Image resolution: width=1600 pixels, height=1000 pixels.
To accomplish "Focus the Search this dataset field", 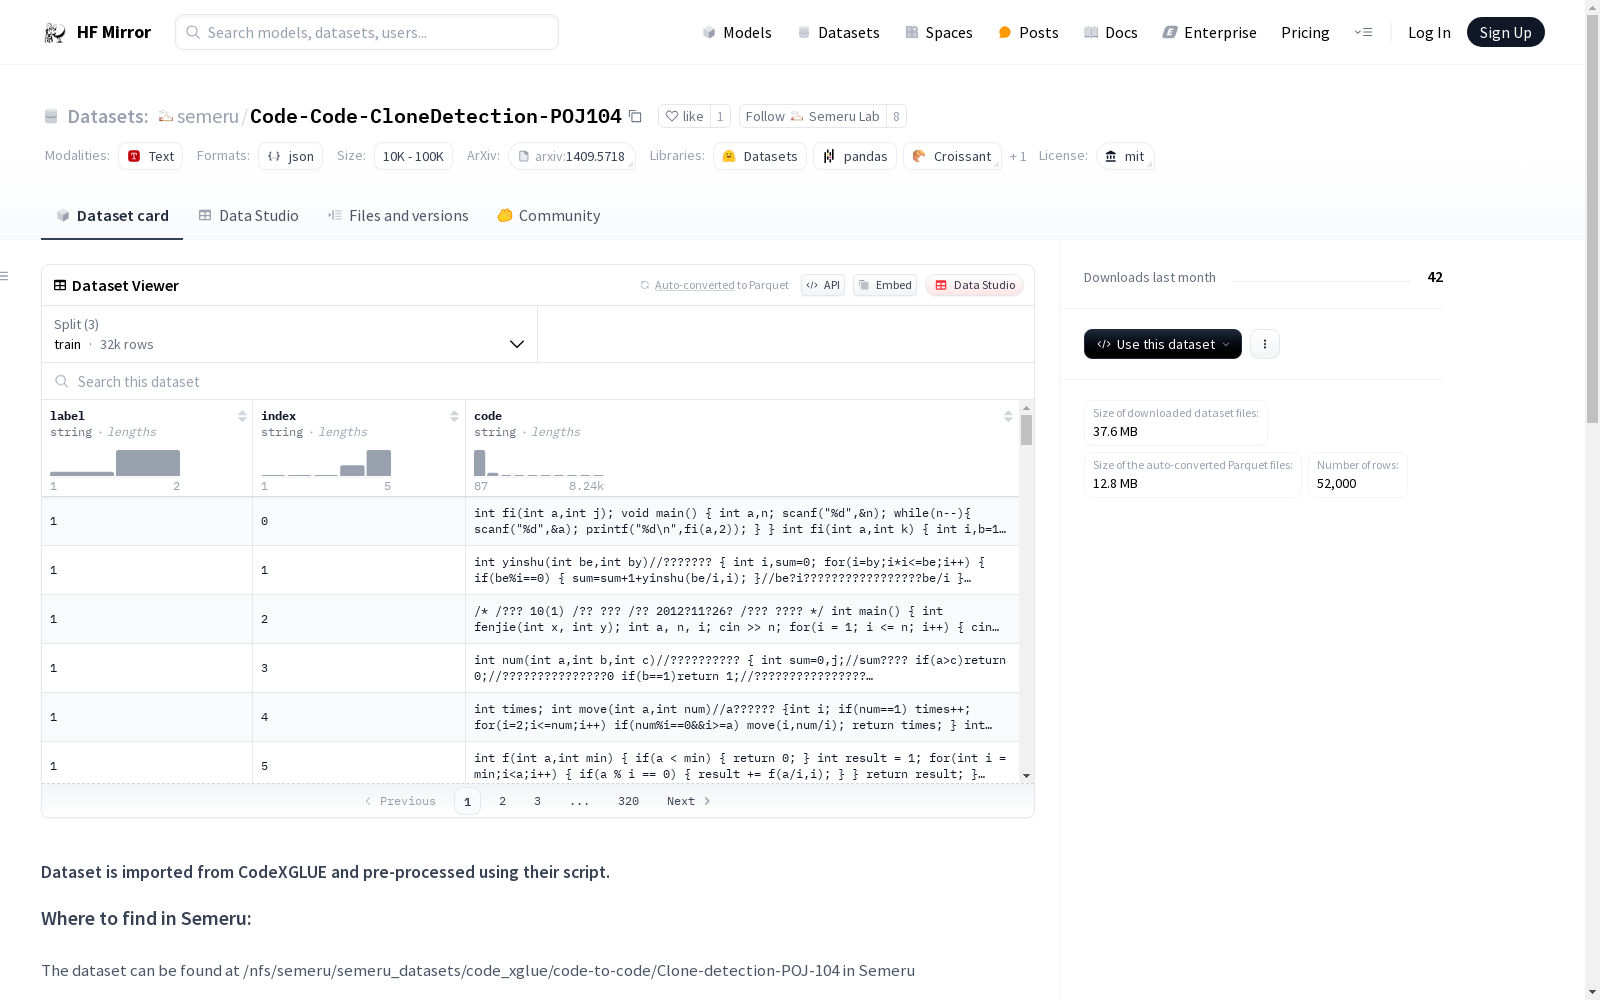I will pyautogui.click(x=538, y=381).
